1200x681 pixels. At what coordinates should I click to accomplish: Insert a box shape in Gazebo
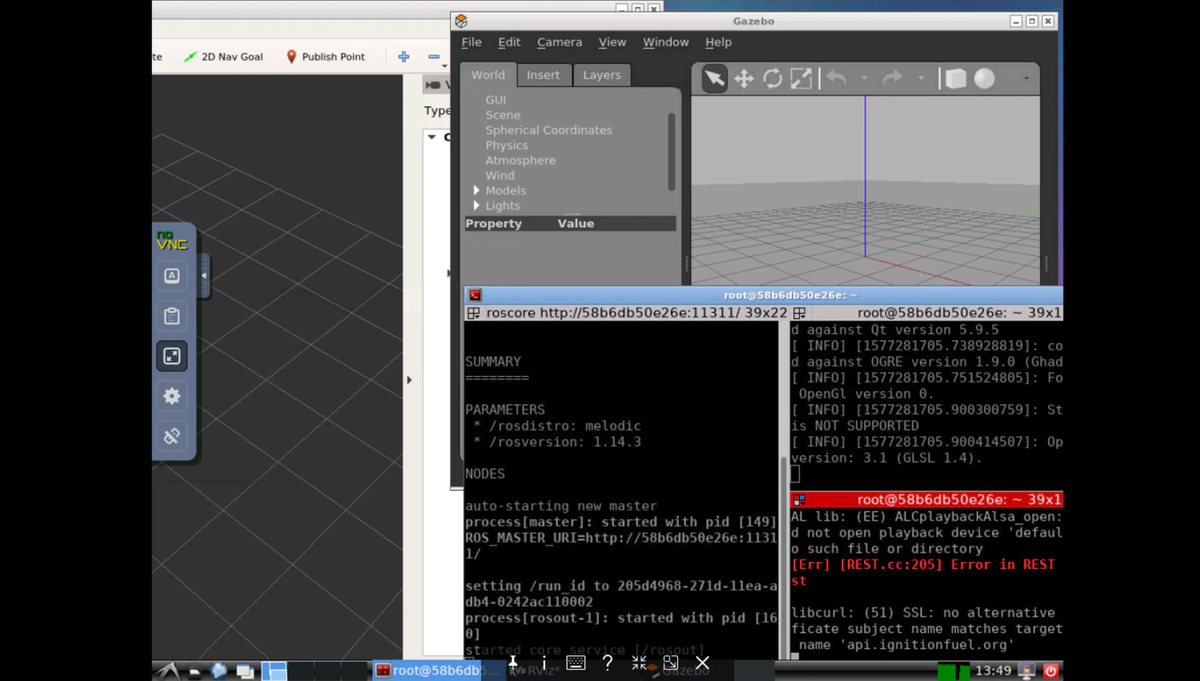(956, 79)
